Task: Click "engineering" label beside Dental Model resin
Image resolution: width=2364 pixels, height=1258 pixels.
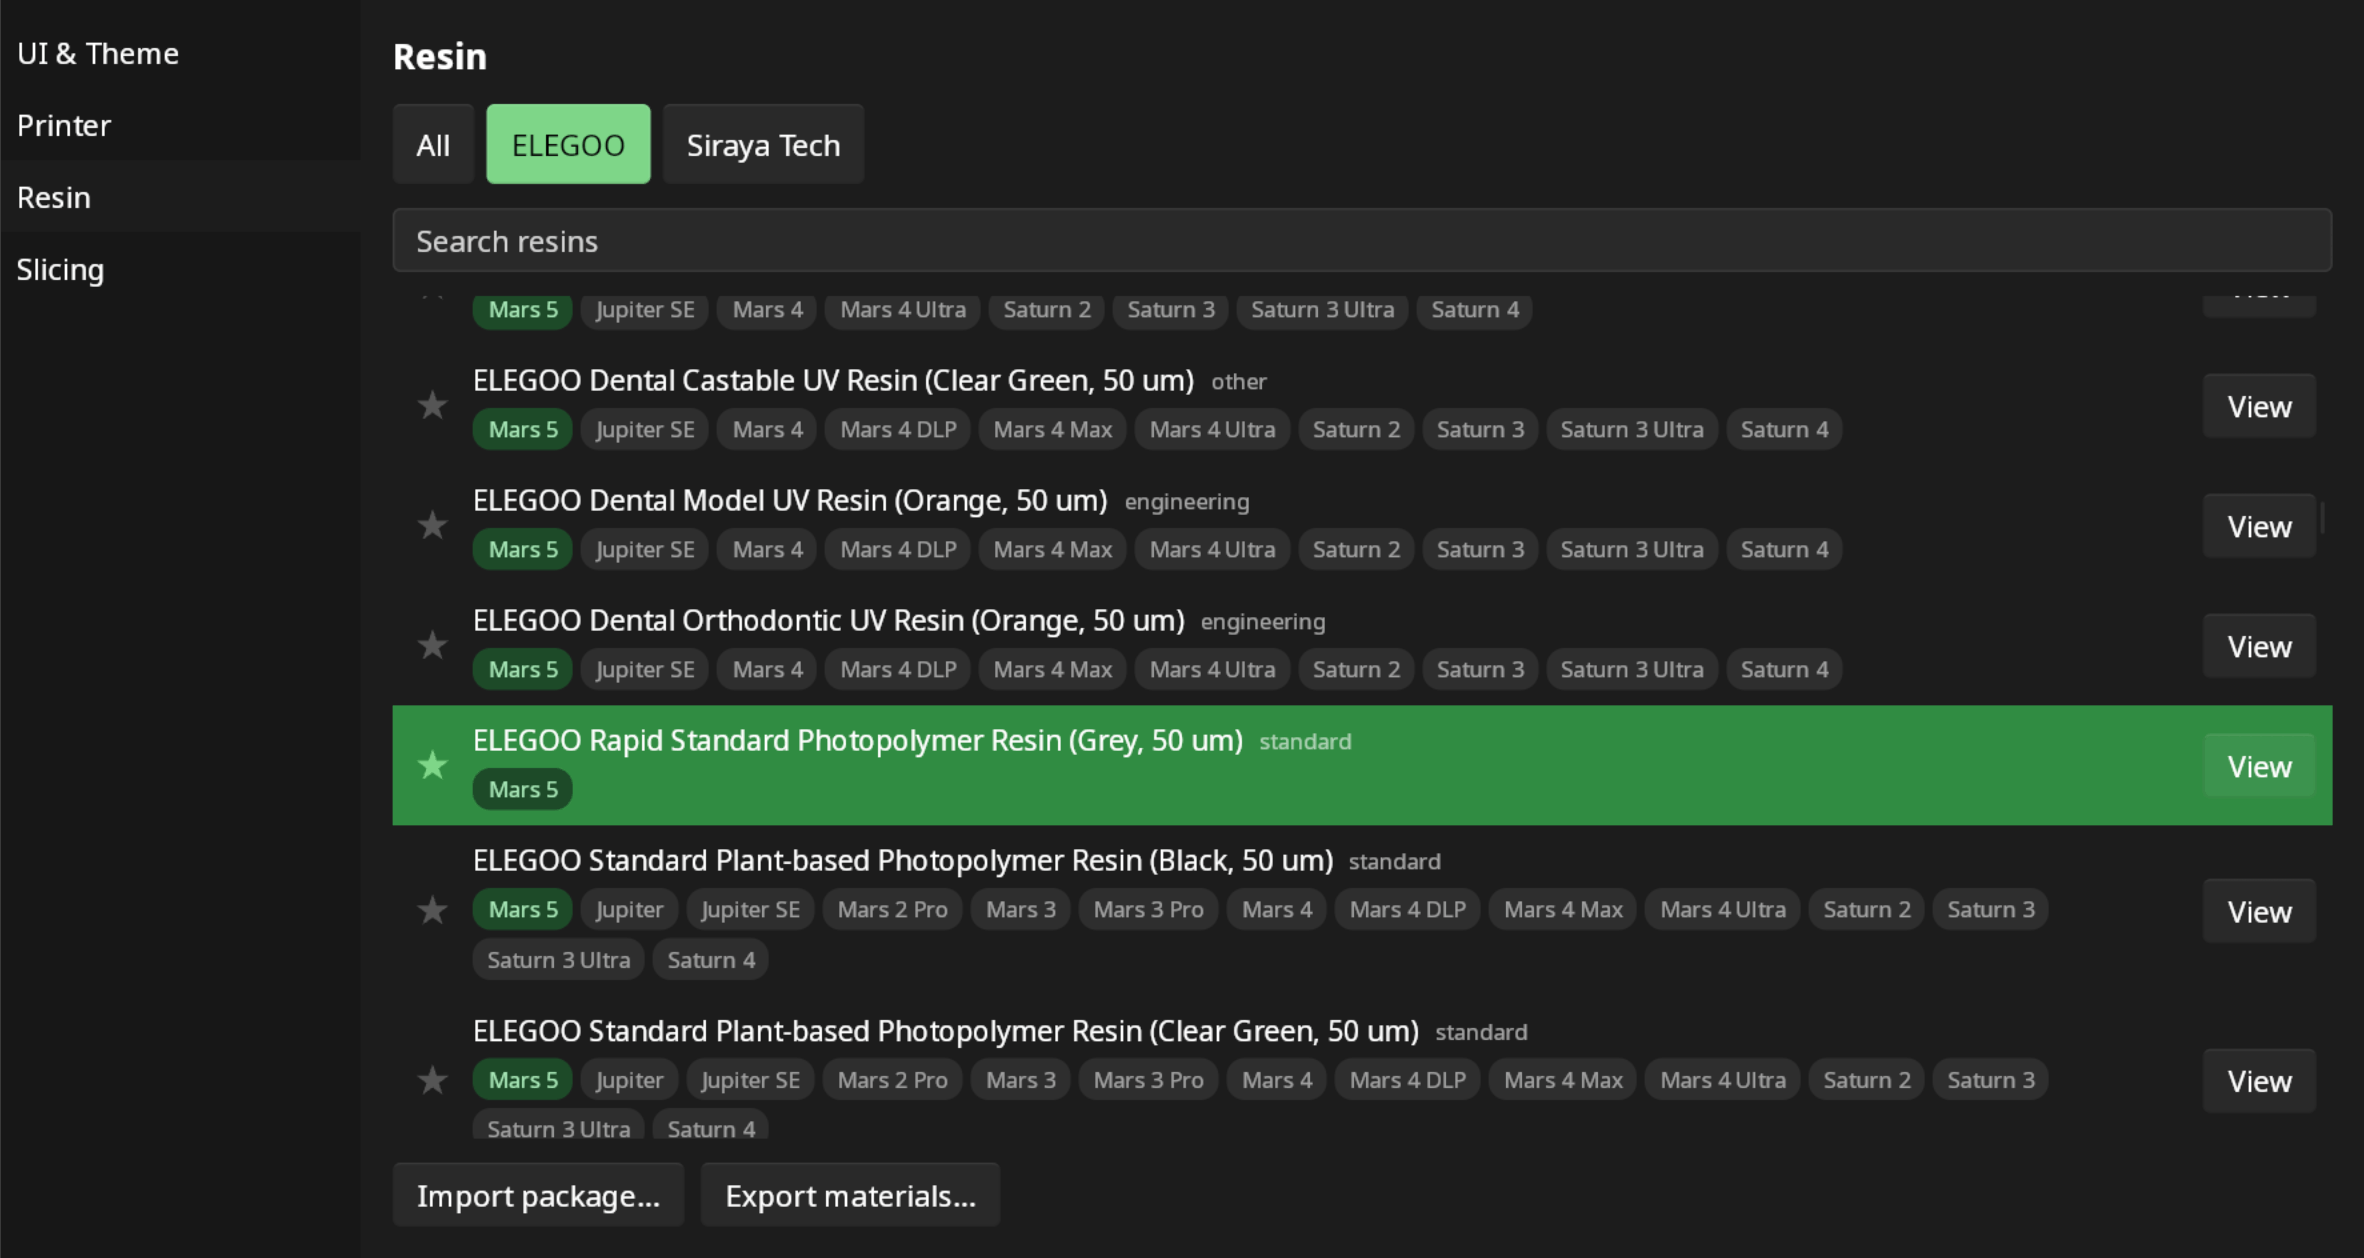Action: (x=1187, y=502)
